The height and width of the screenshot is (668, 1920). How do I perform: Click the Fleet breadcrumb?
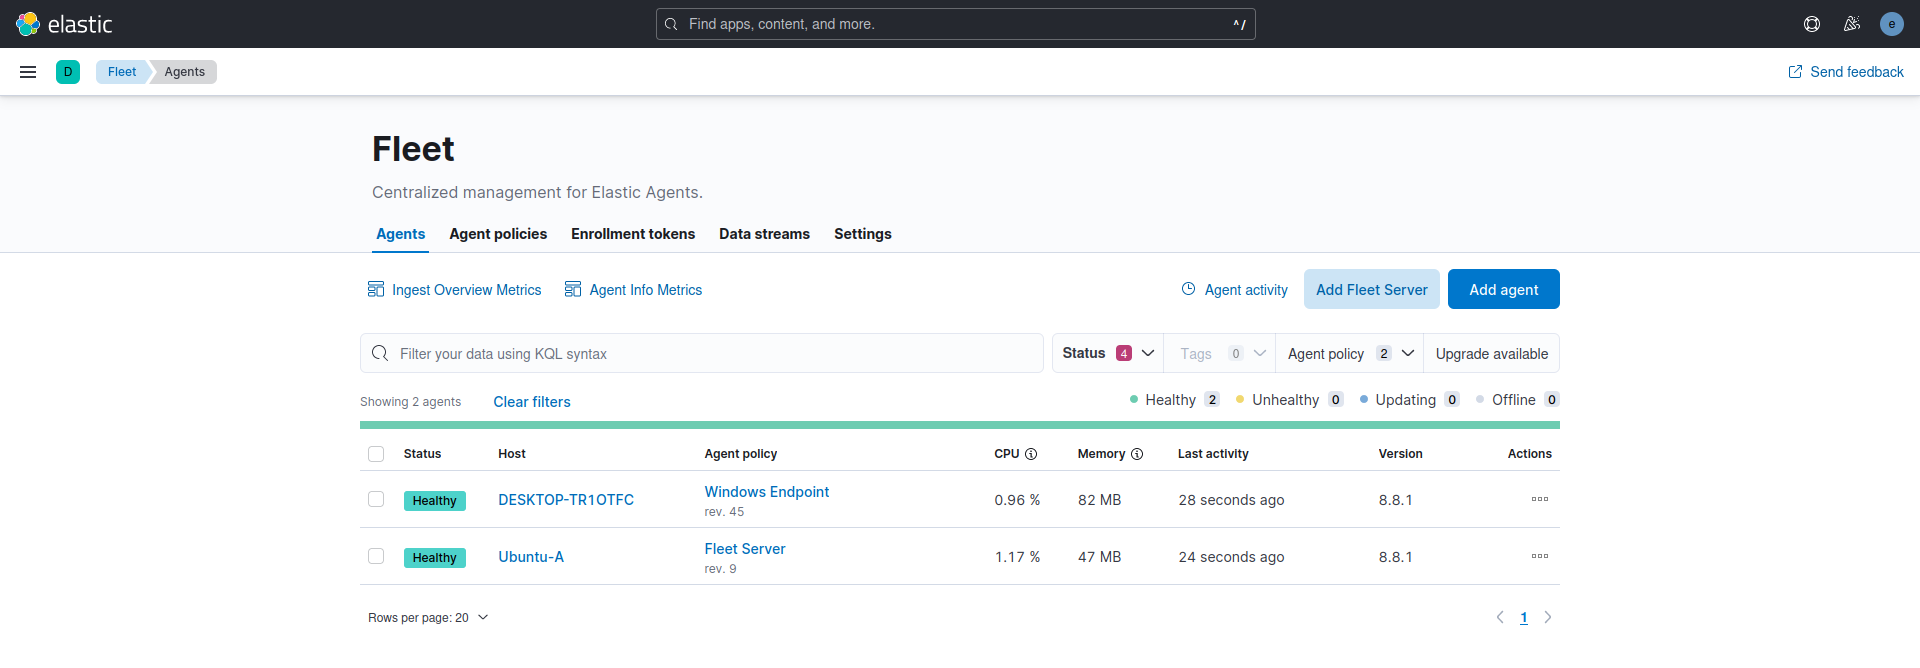click(122, 72)
